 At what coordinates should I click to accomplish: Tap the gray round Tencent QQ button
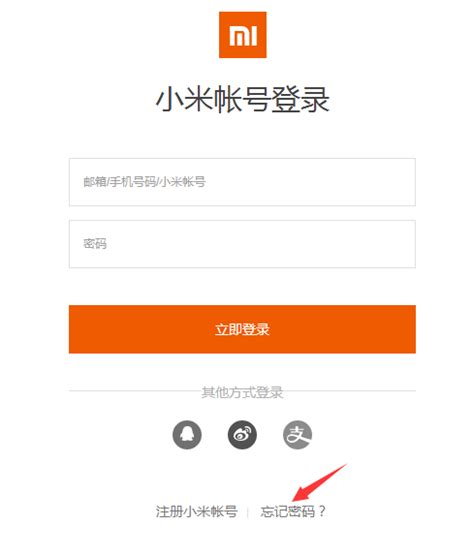tap(187, 435)
